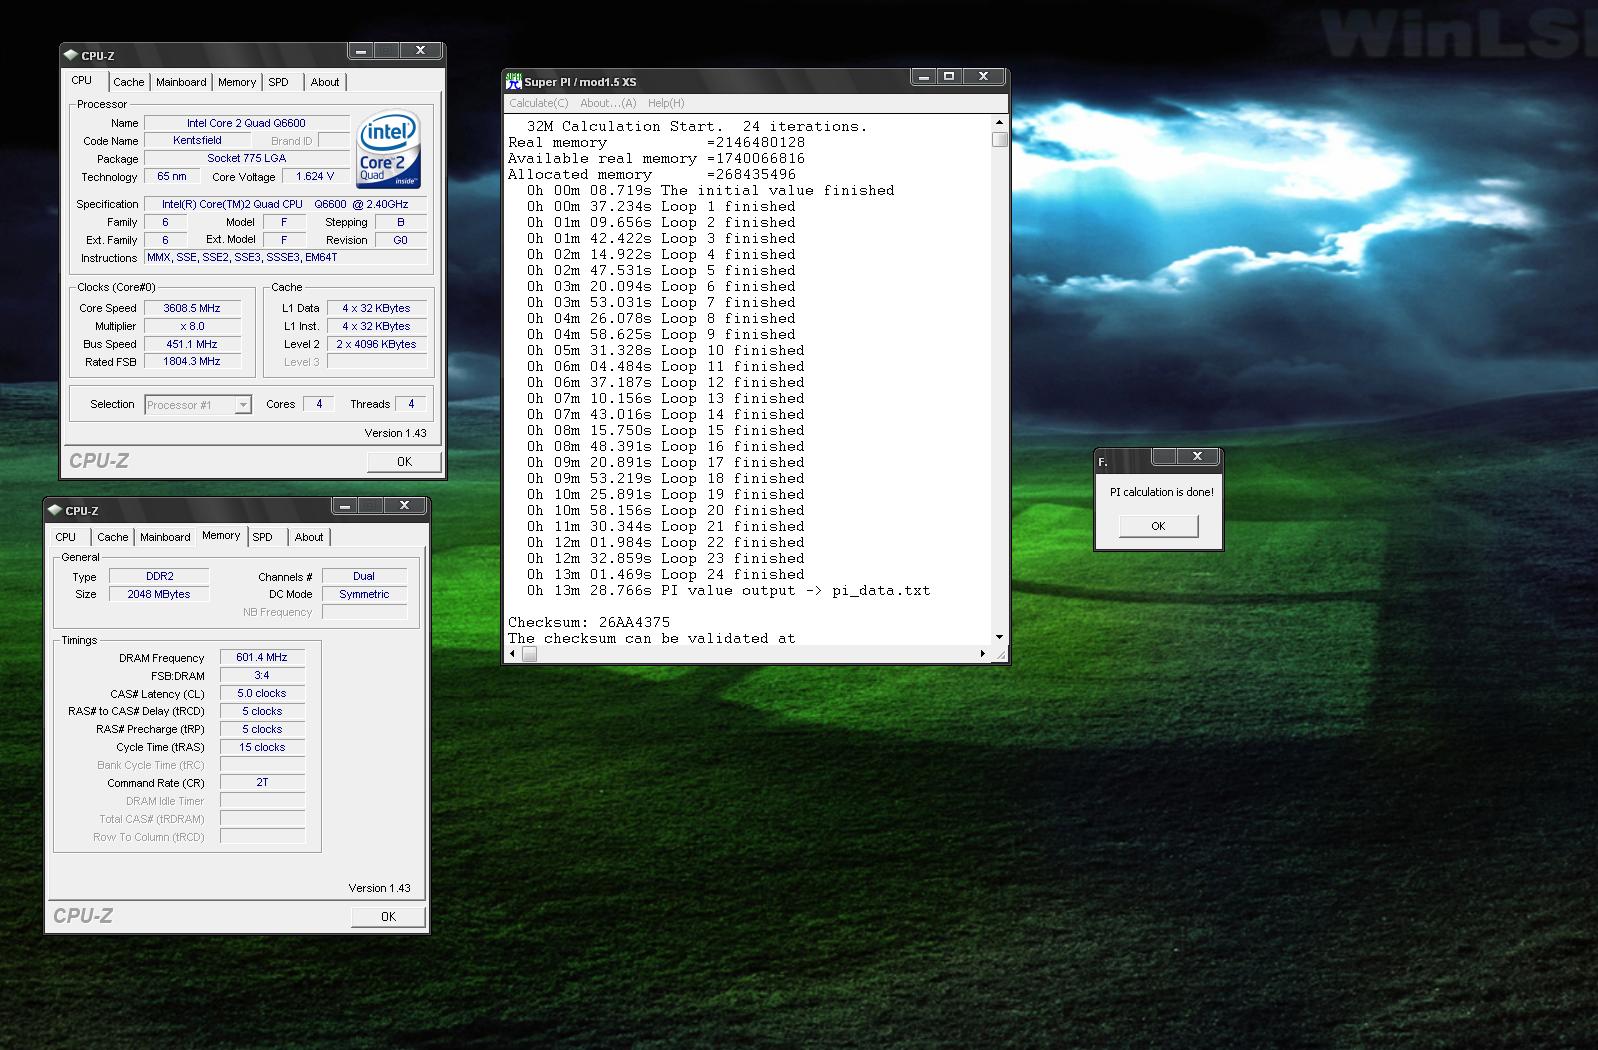1598x1050 pixels.
Task: Select CPU tab in top CPU-Z window
Action: click(82, 80)
